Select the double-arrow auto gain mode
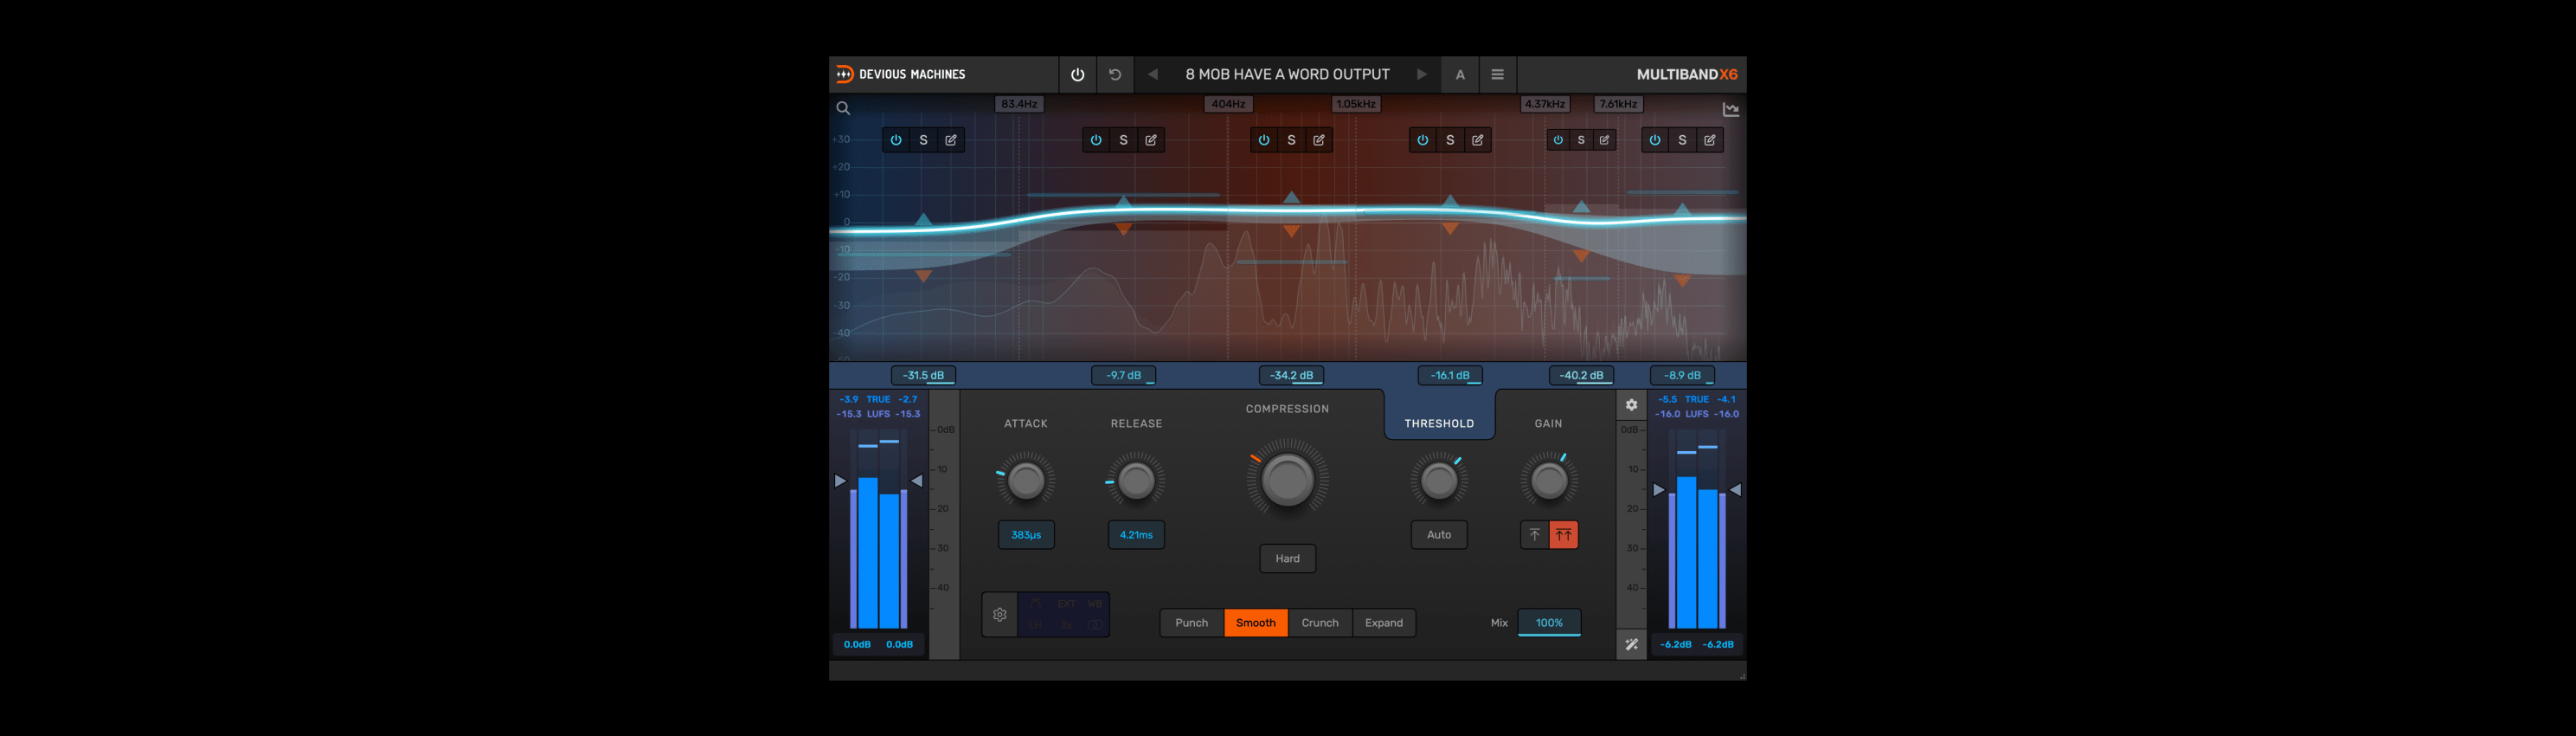This screenshot has width=2576, height=736. pyautogui.click(x=1563, y=535)
